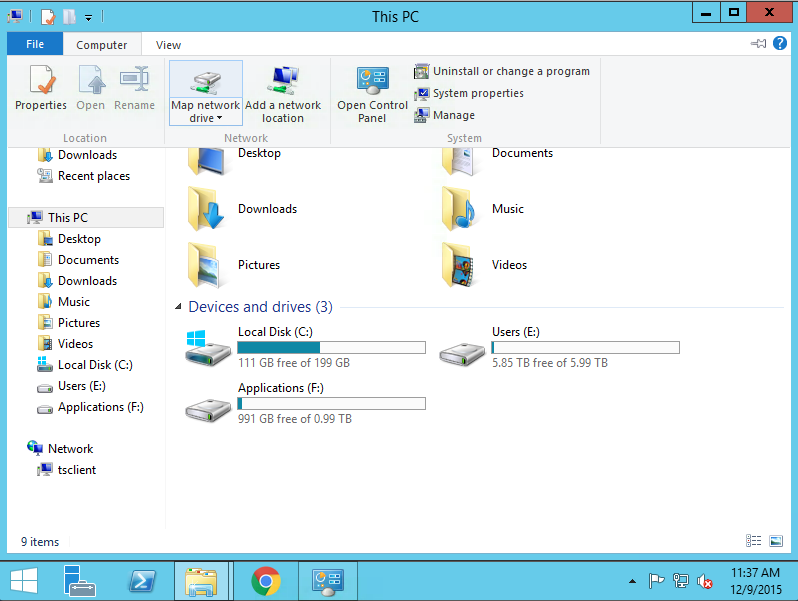
Task: Click Control Panel taskbar icon
Action: click(327, 581)
